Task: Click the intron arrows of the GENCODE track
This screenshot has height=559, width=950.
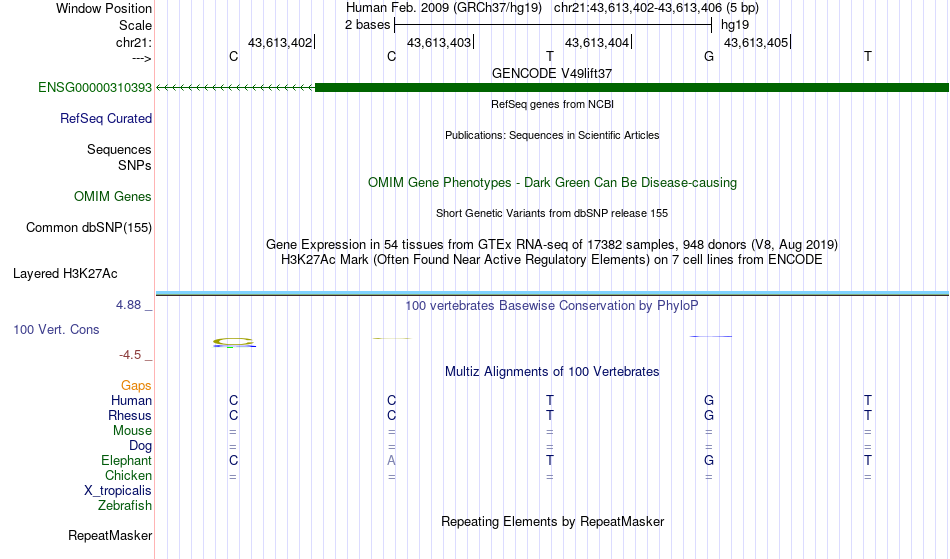Action: click(x=236, y=88)
